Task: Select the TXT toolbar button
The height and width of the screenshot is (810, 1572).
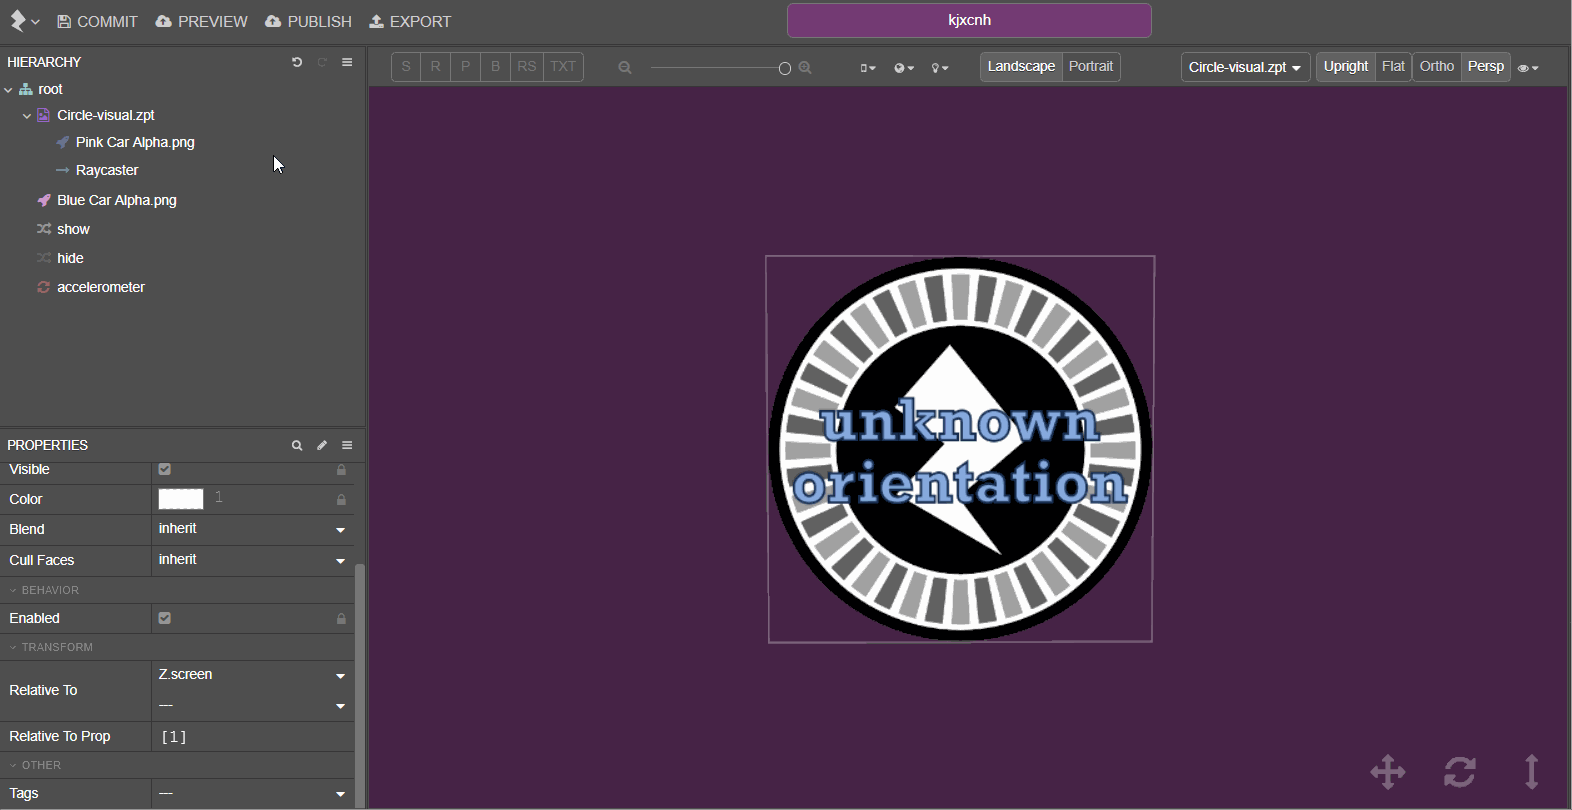Action: 563,67
